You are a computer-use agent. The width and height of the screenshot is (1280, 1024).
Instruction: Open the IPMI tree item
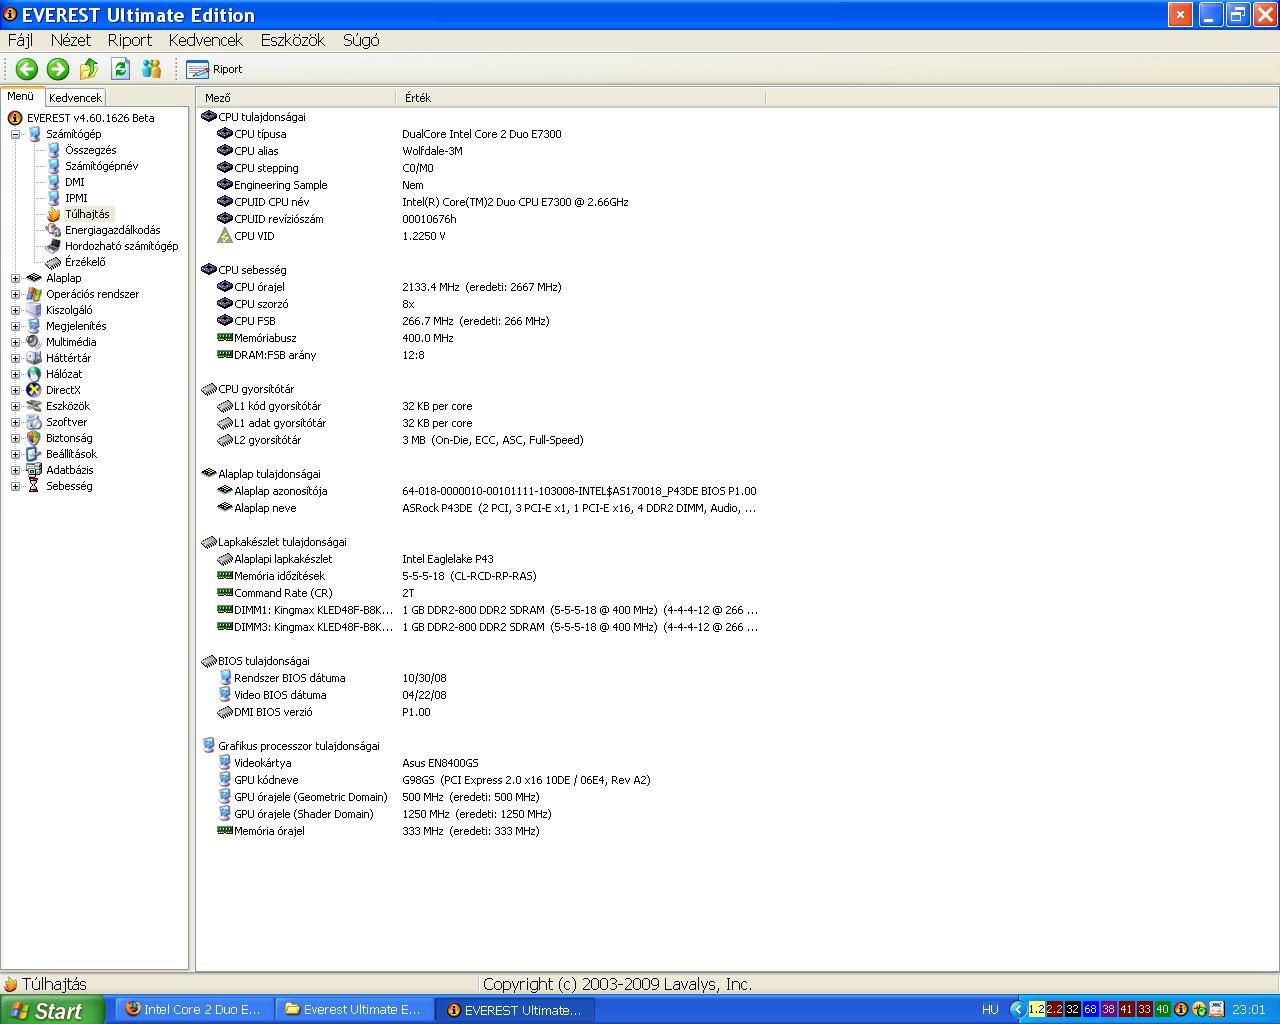pyautogui.click(x=76, y=198)
